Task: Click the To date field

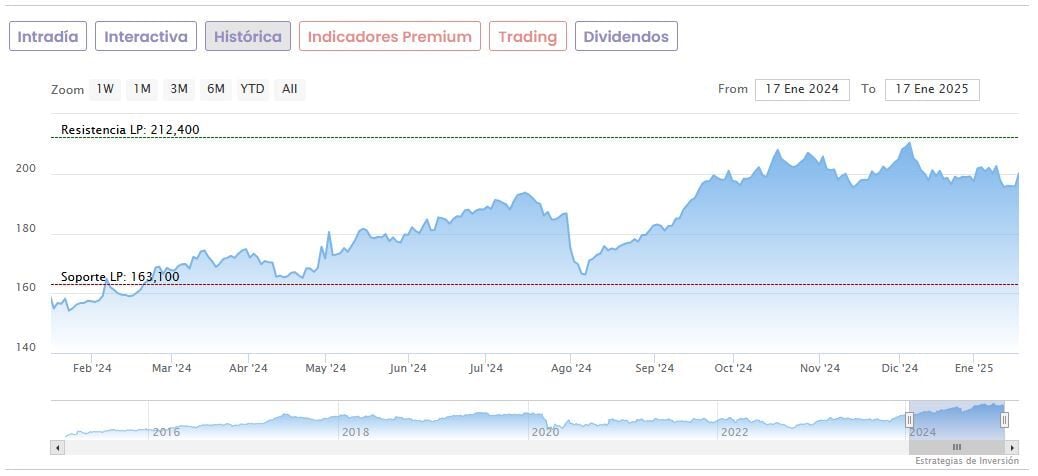Action: (x=932, y=89)
